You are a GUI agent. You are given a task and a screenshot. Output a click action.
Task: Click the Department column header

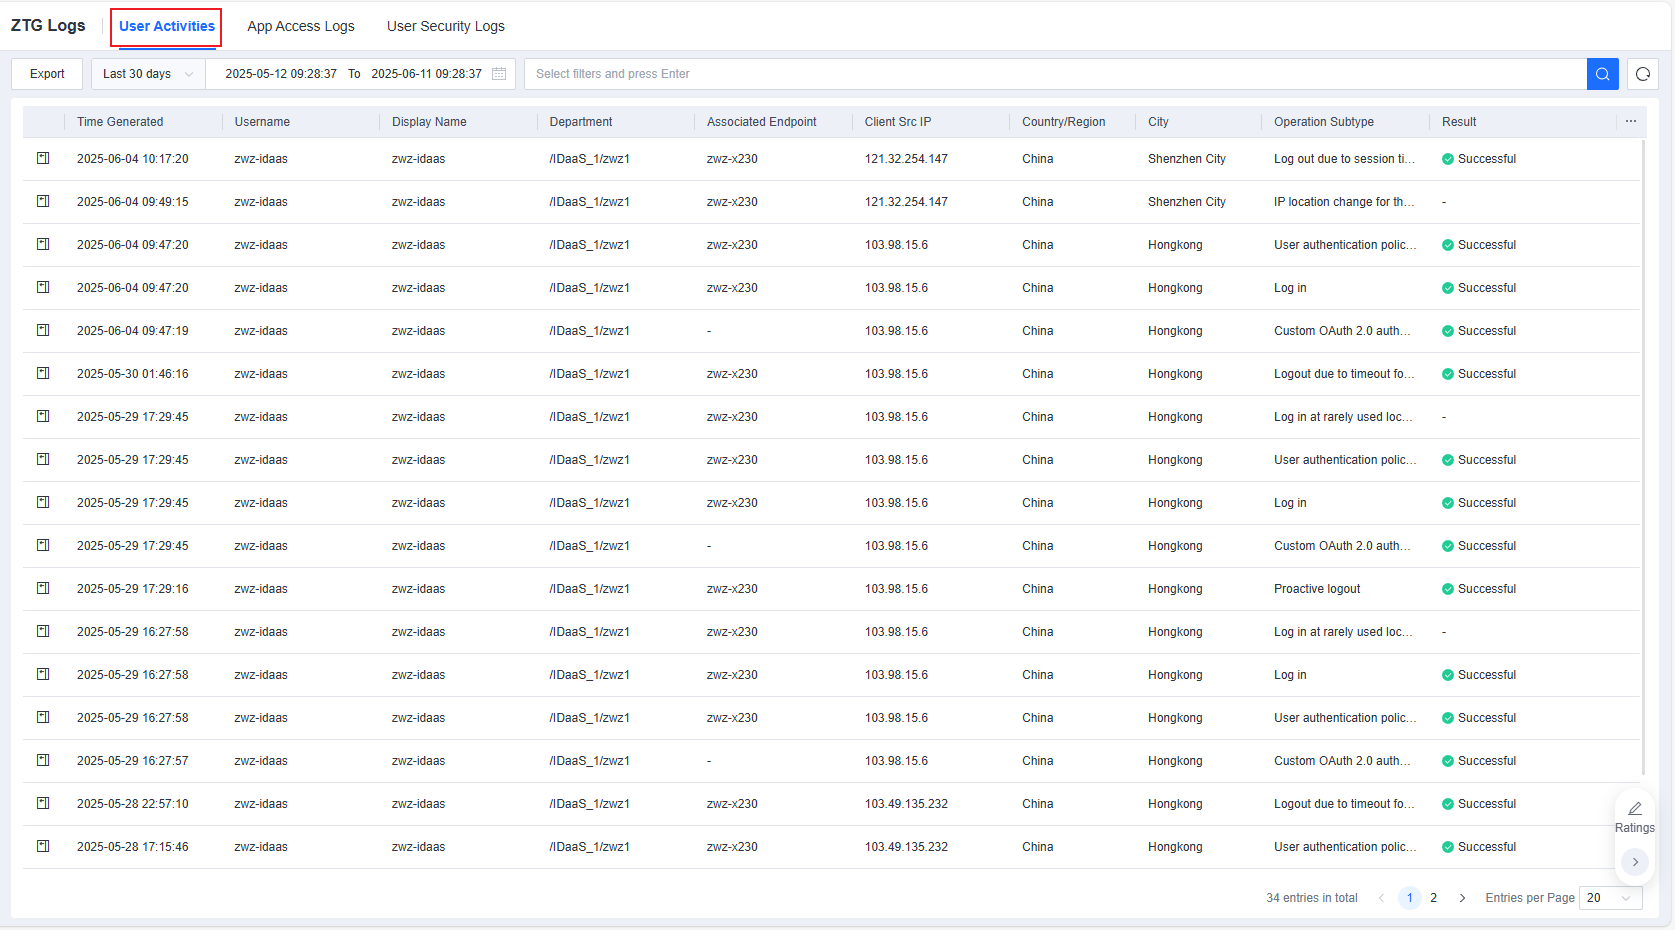581,122
